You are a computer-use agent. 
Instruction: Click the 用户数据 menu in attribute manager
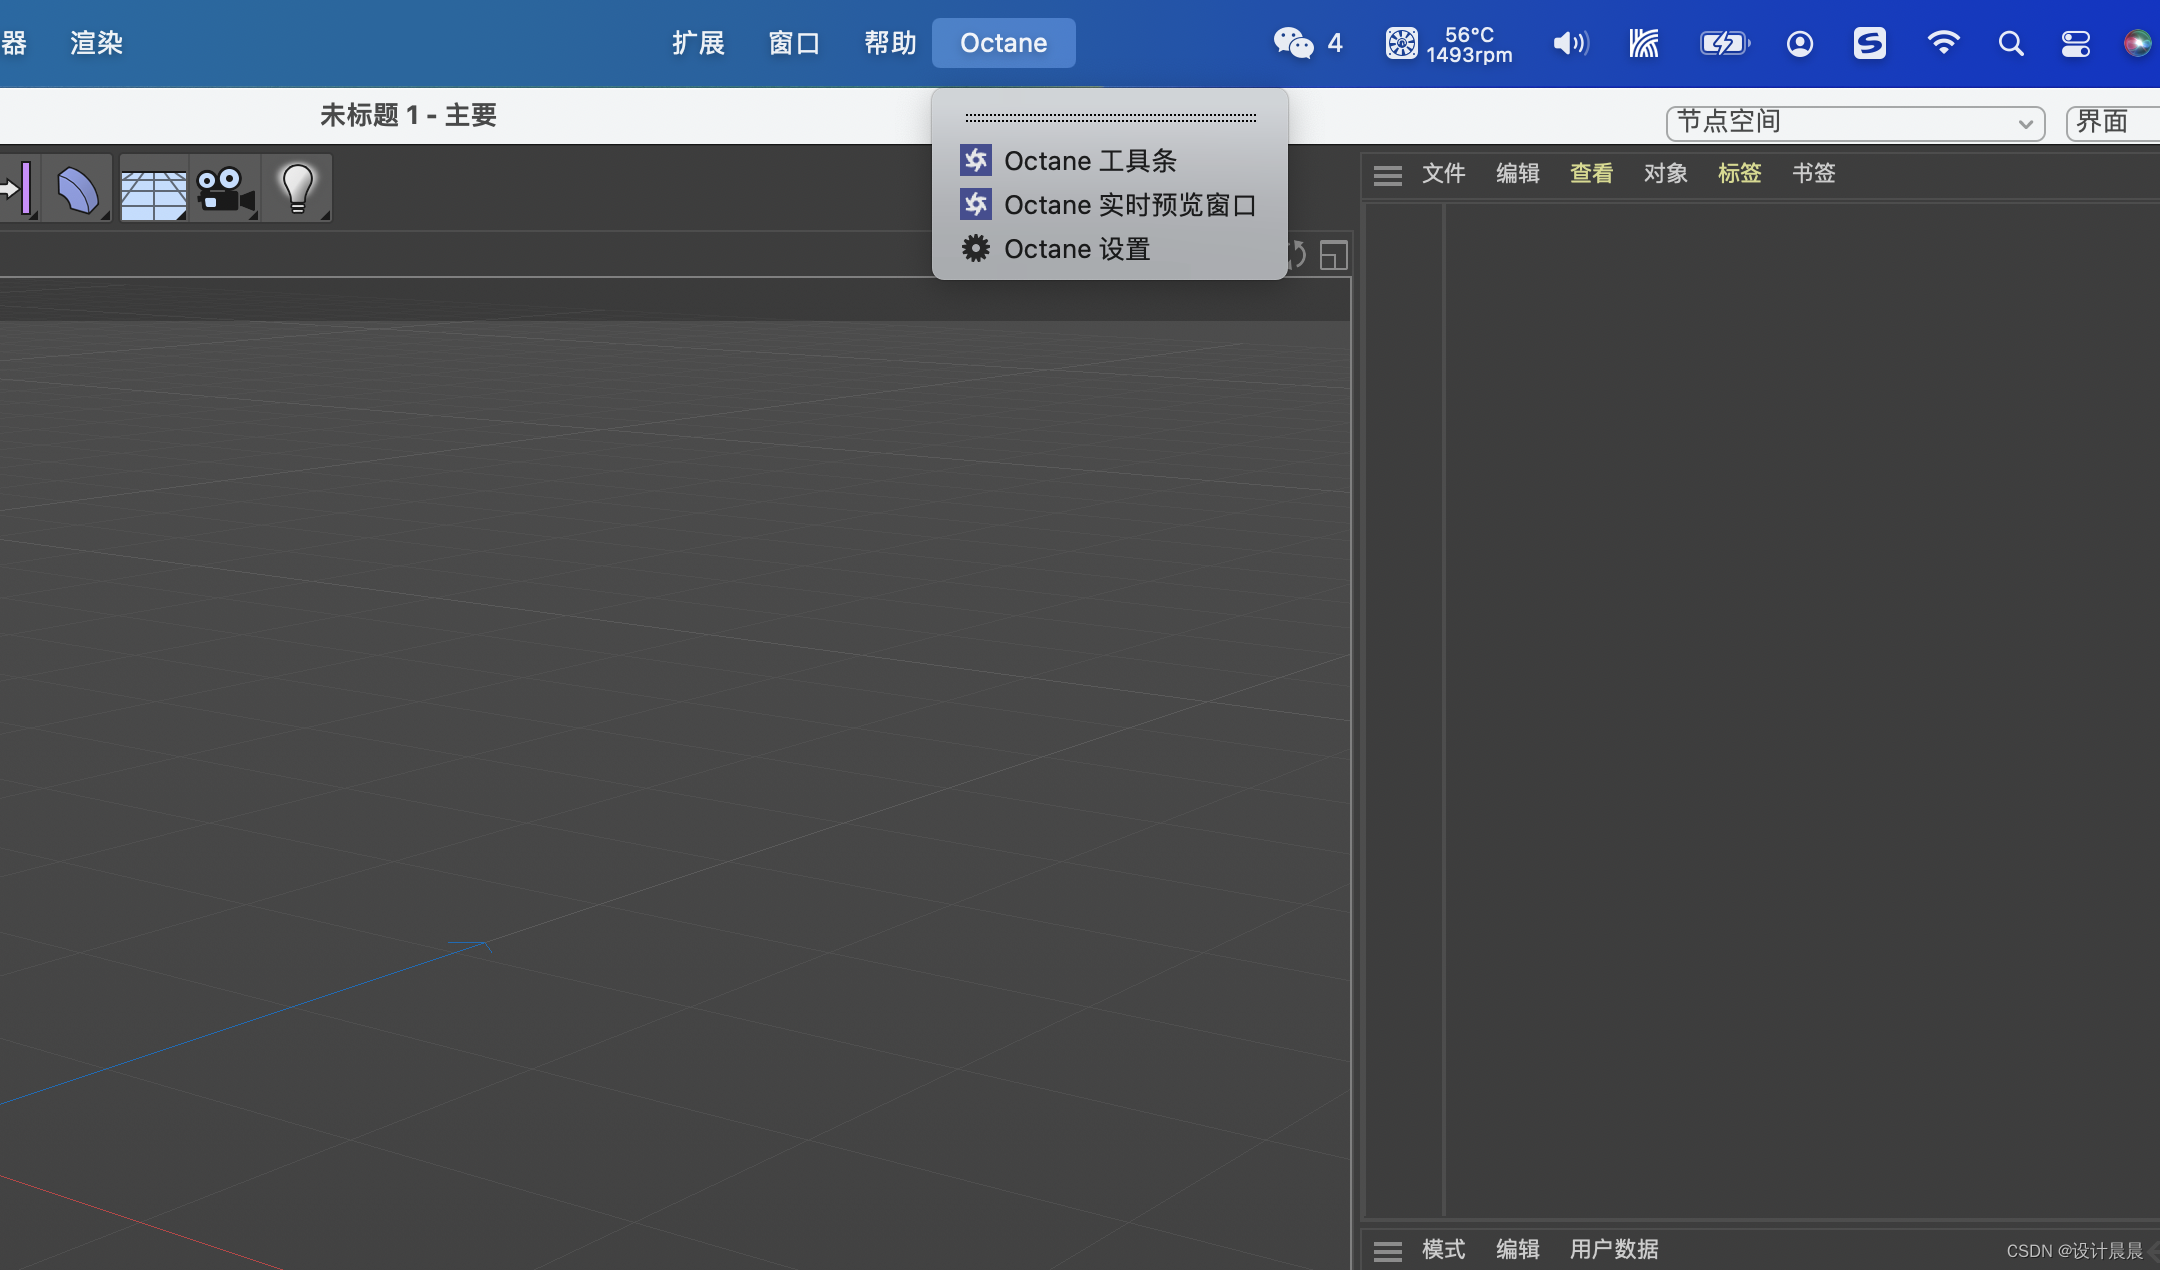(x=1613, y=1249)
